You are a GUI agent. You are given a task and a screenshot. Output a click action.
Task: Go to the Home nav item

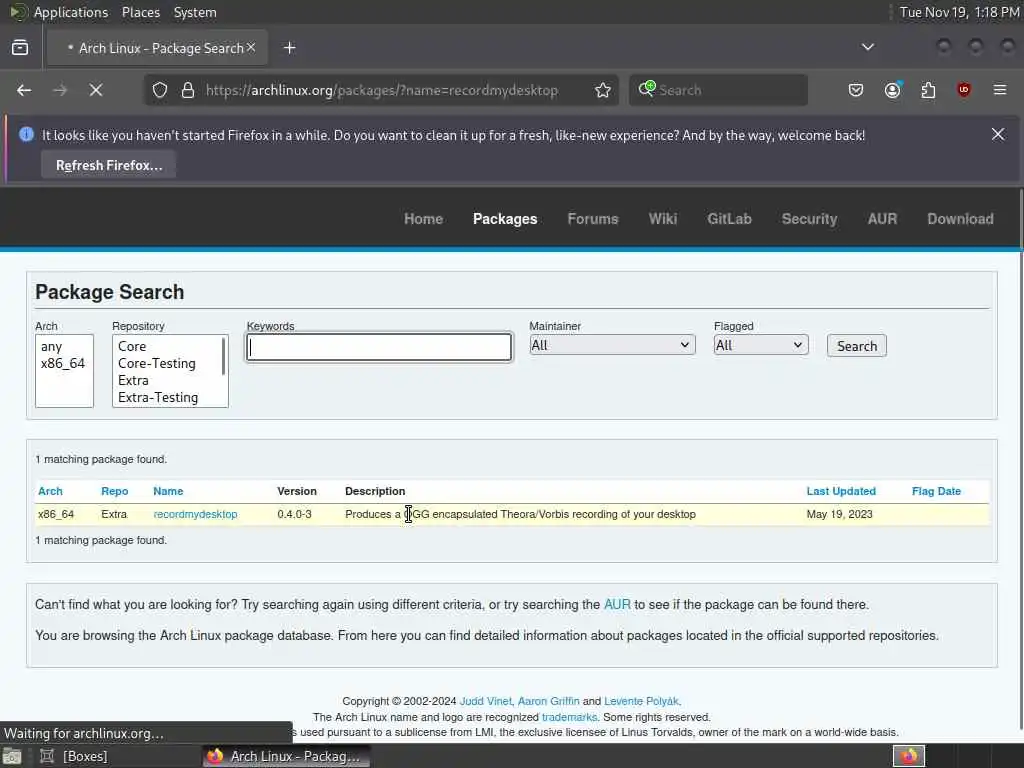(423, 219)
